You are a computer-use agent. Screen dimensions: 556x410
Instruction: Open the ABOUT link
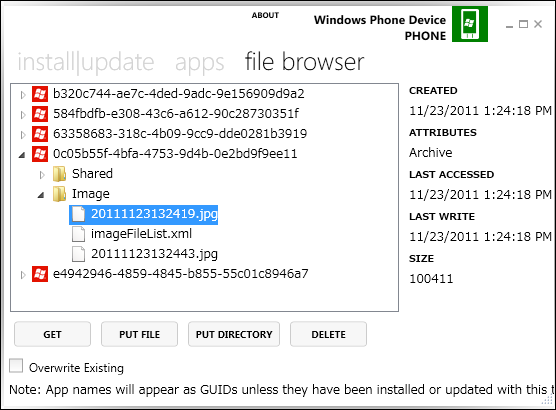coord(265,15)
